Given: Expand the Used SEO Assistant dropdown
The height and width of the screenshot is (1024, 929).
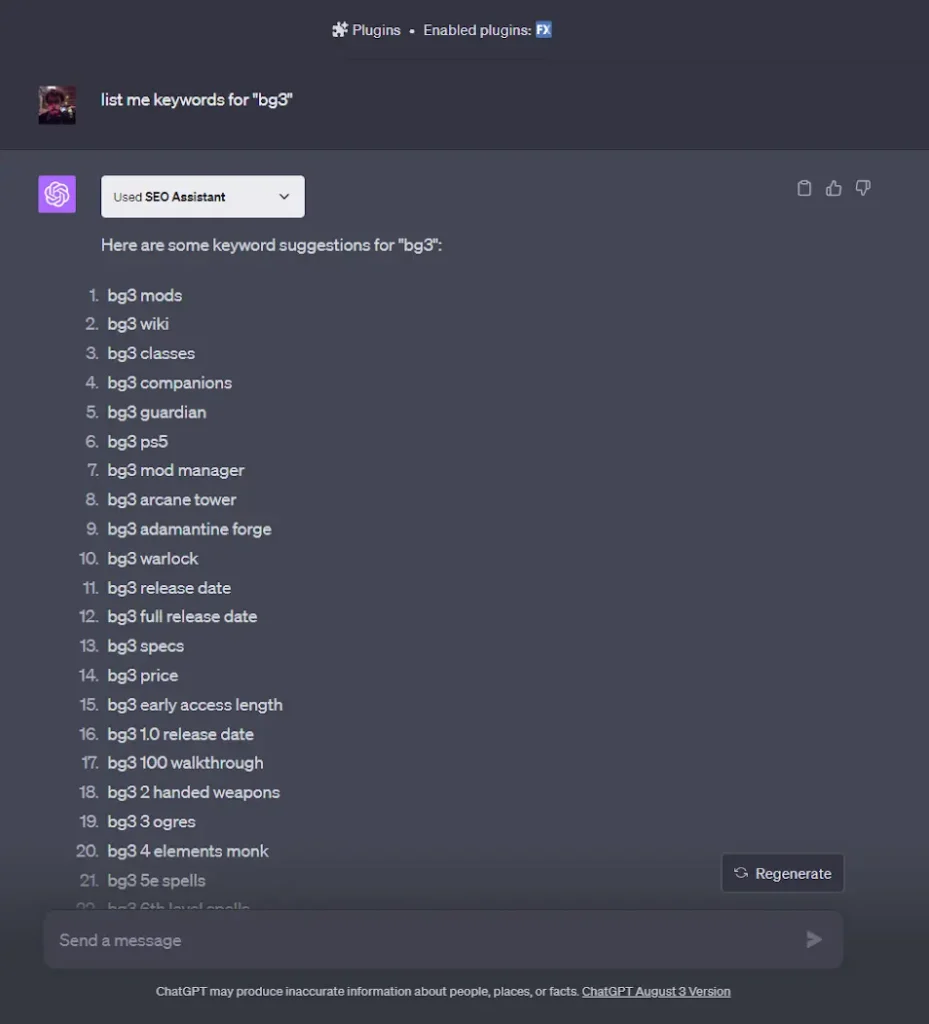Looking at the screenshot, I should 202,197.
